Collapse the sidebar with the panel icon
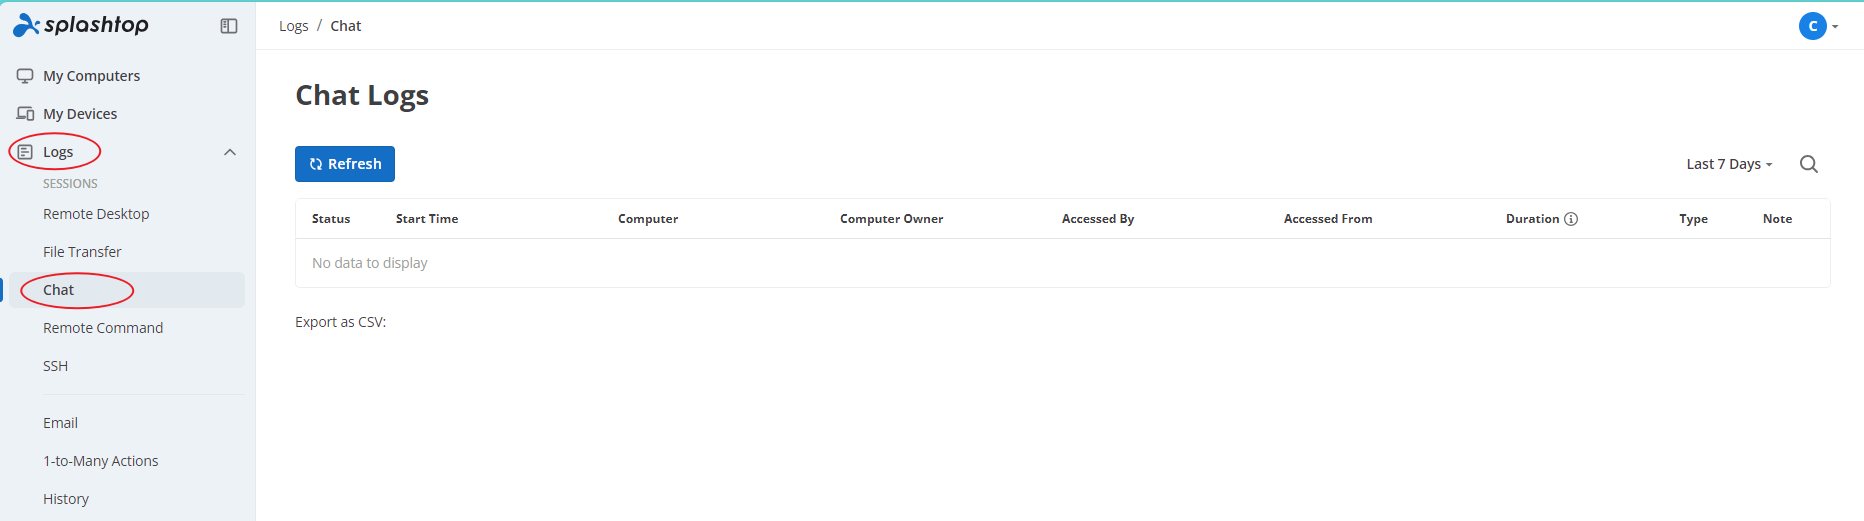Image resolution: width=1864 pixels, height=521 pixels. point(229,26)
